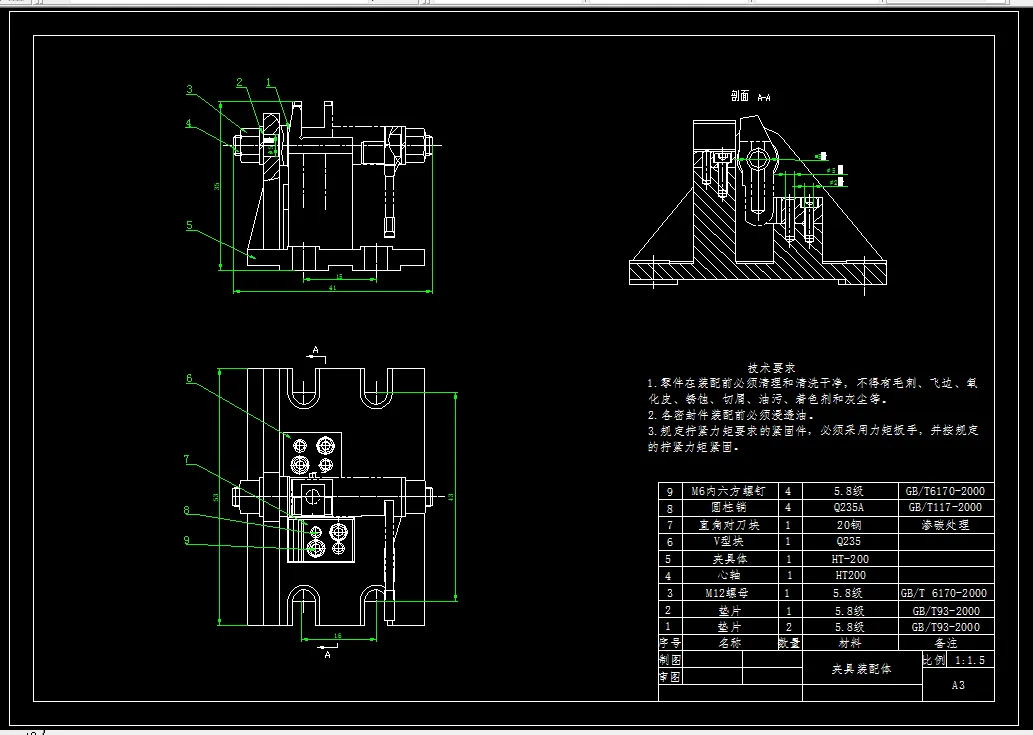
Task: Click the 'GB/T 6170-2000' remark of M12螺母 row
Action: (x=945, y=593)
